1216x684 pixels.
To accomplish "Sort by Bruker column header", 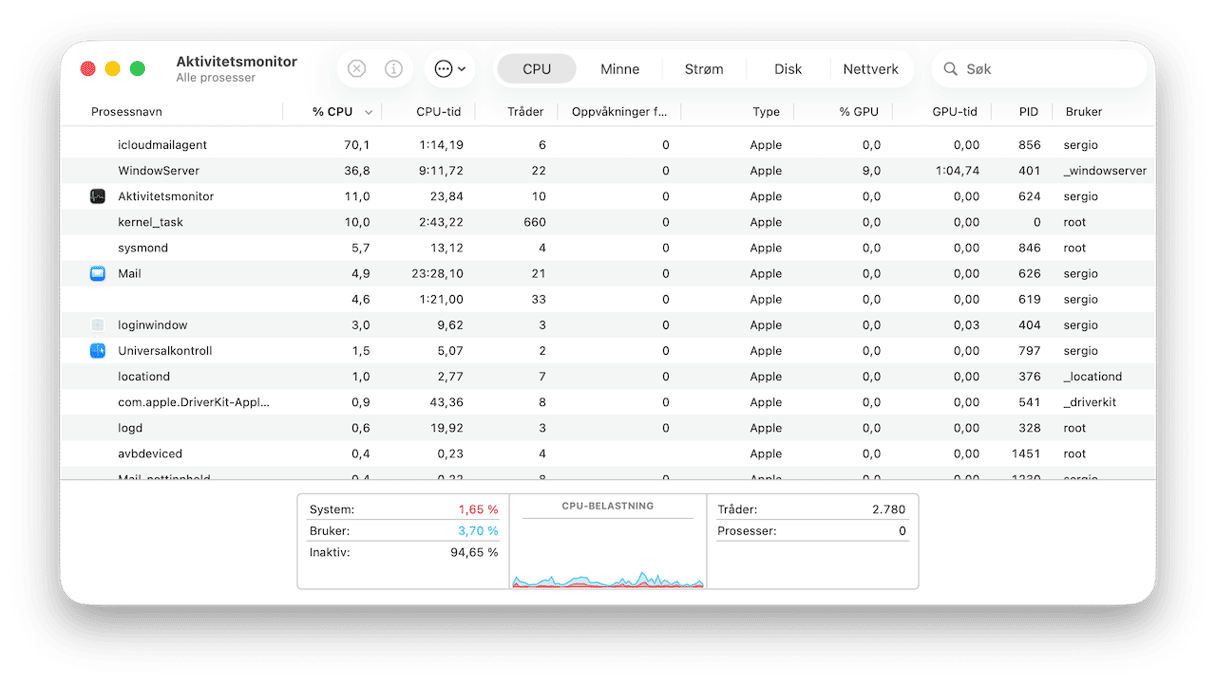I will point(1084,112).
